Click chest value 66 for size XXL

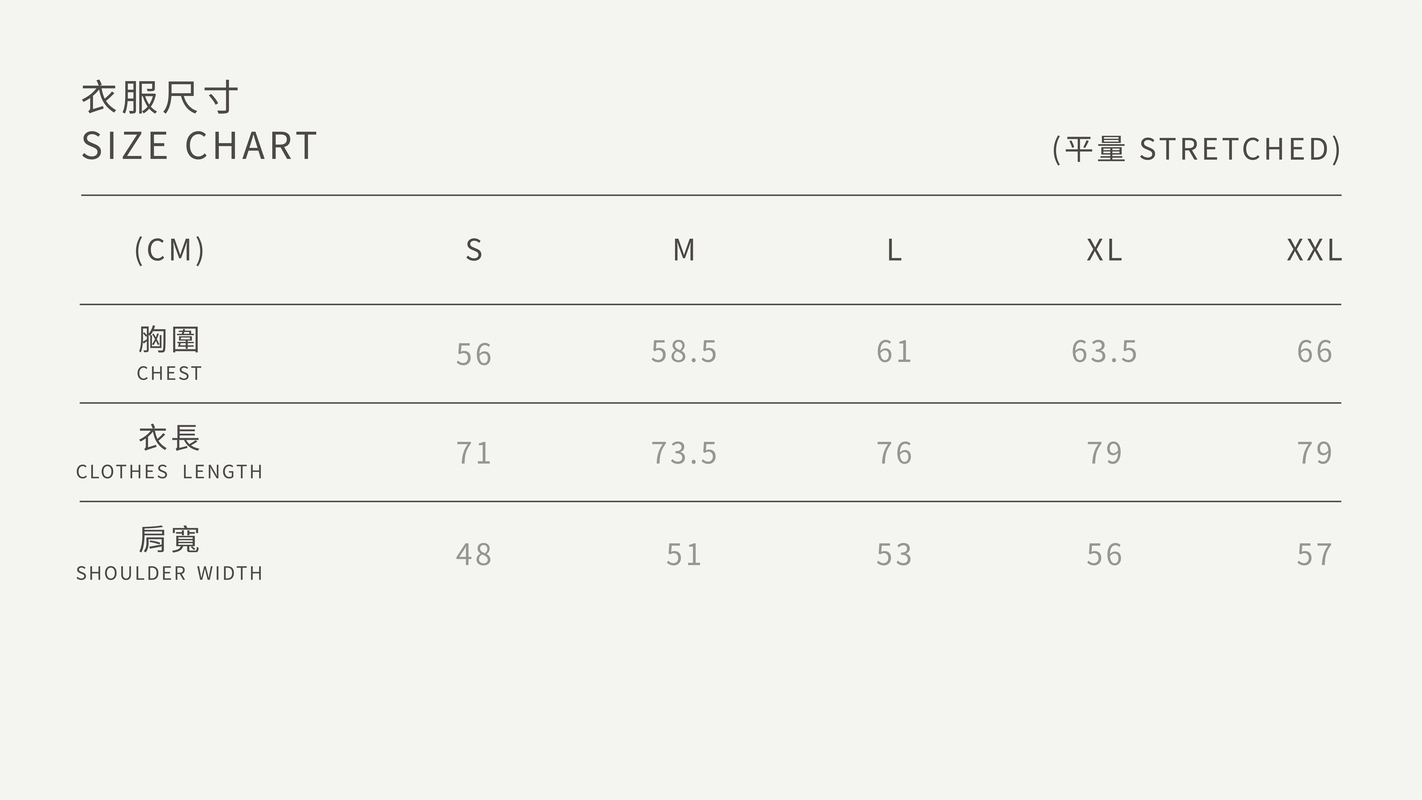[1314, 352]
